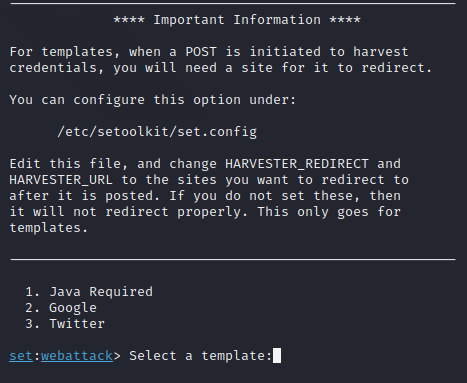Image resolution: width=467 pixels, height=383 pixels.
Task: Click the /etc/setoolkit/set.config file path
Action: pos(157,132)
